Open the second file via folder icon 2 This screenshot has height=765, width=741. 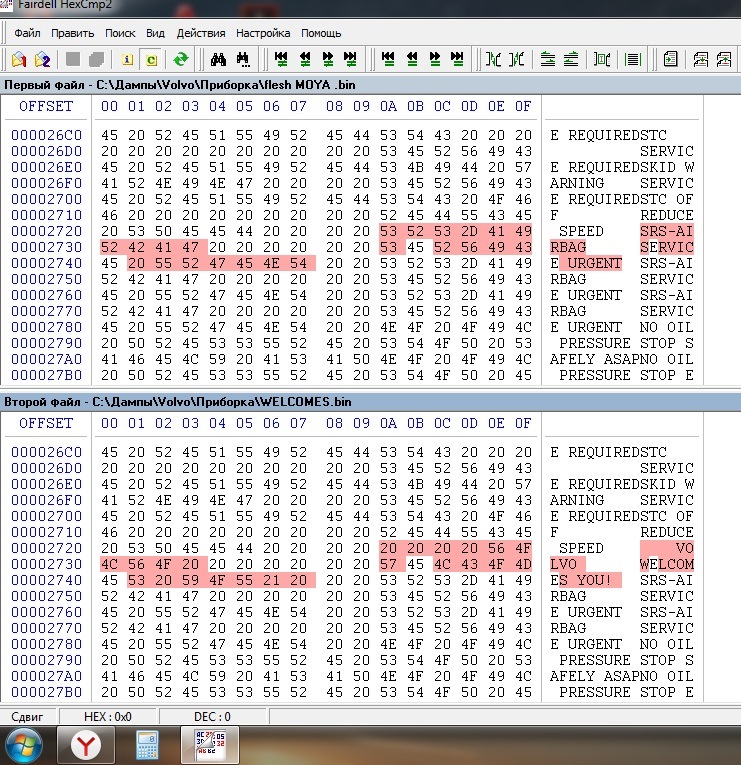42,60
